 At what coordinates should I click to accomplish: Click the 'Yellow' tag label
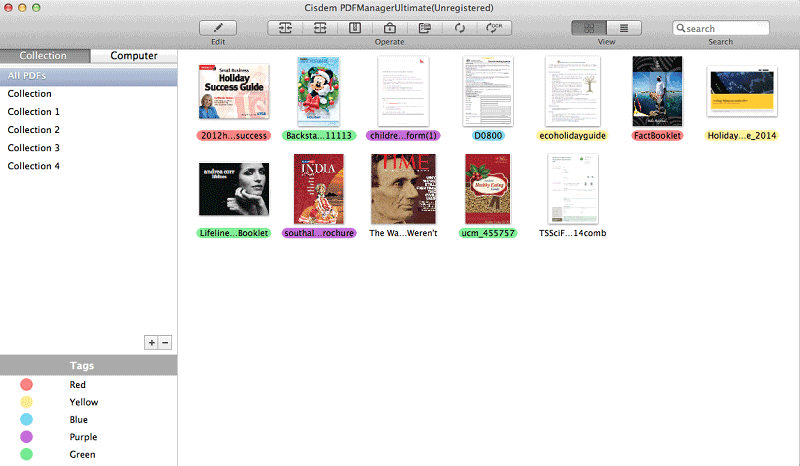84,402
